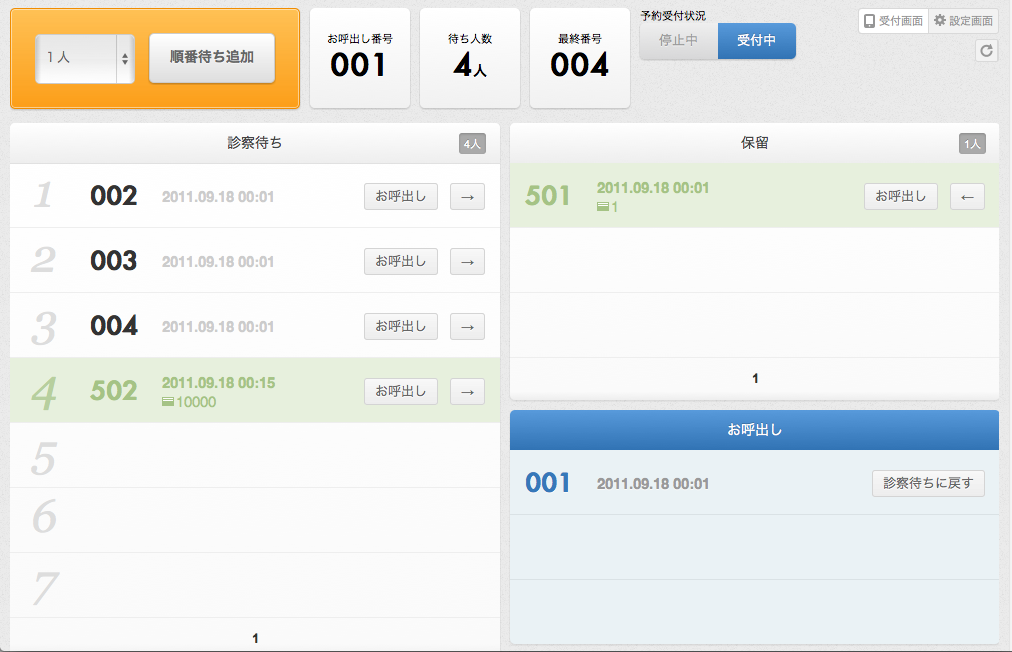Select ticket number 002 in the waiting list
The height and width of the screenshot is (652, 1012).
coord(114,196)
